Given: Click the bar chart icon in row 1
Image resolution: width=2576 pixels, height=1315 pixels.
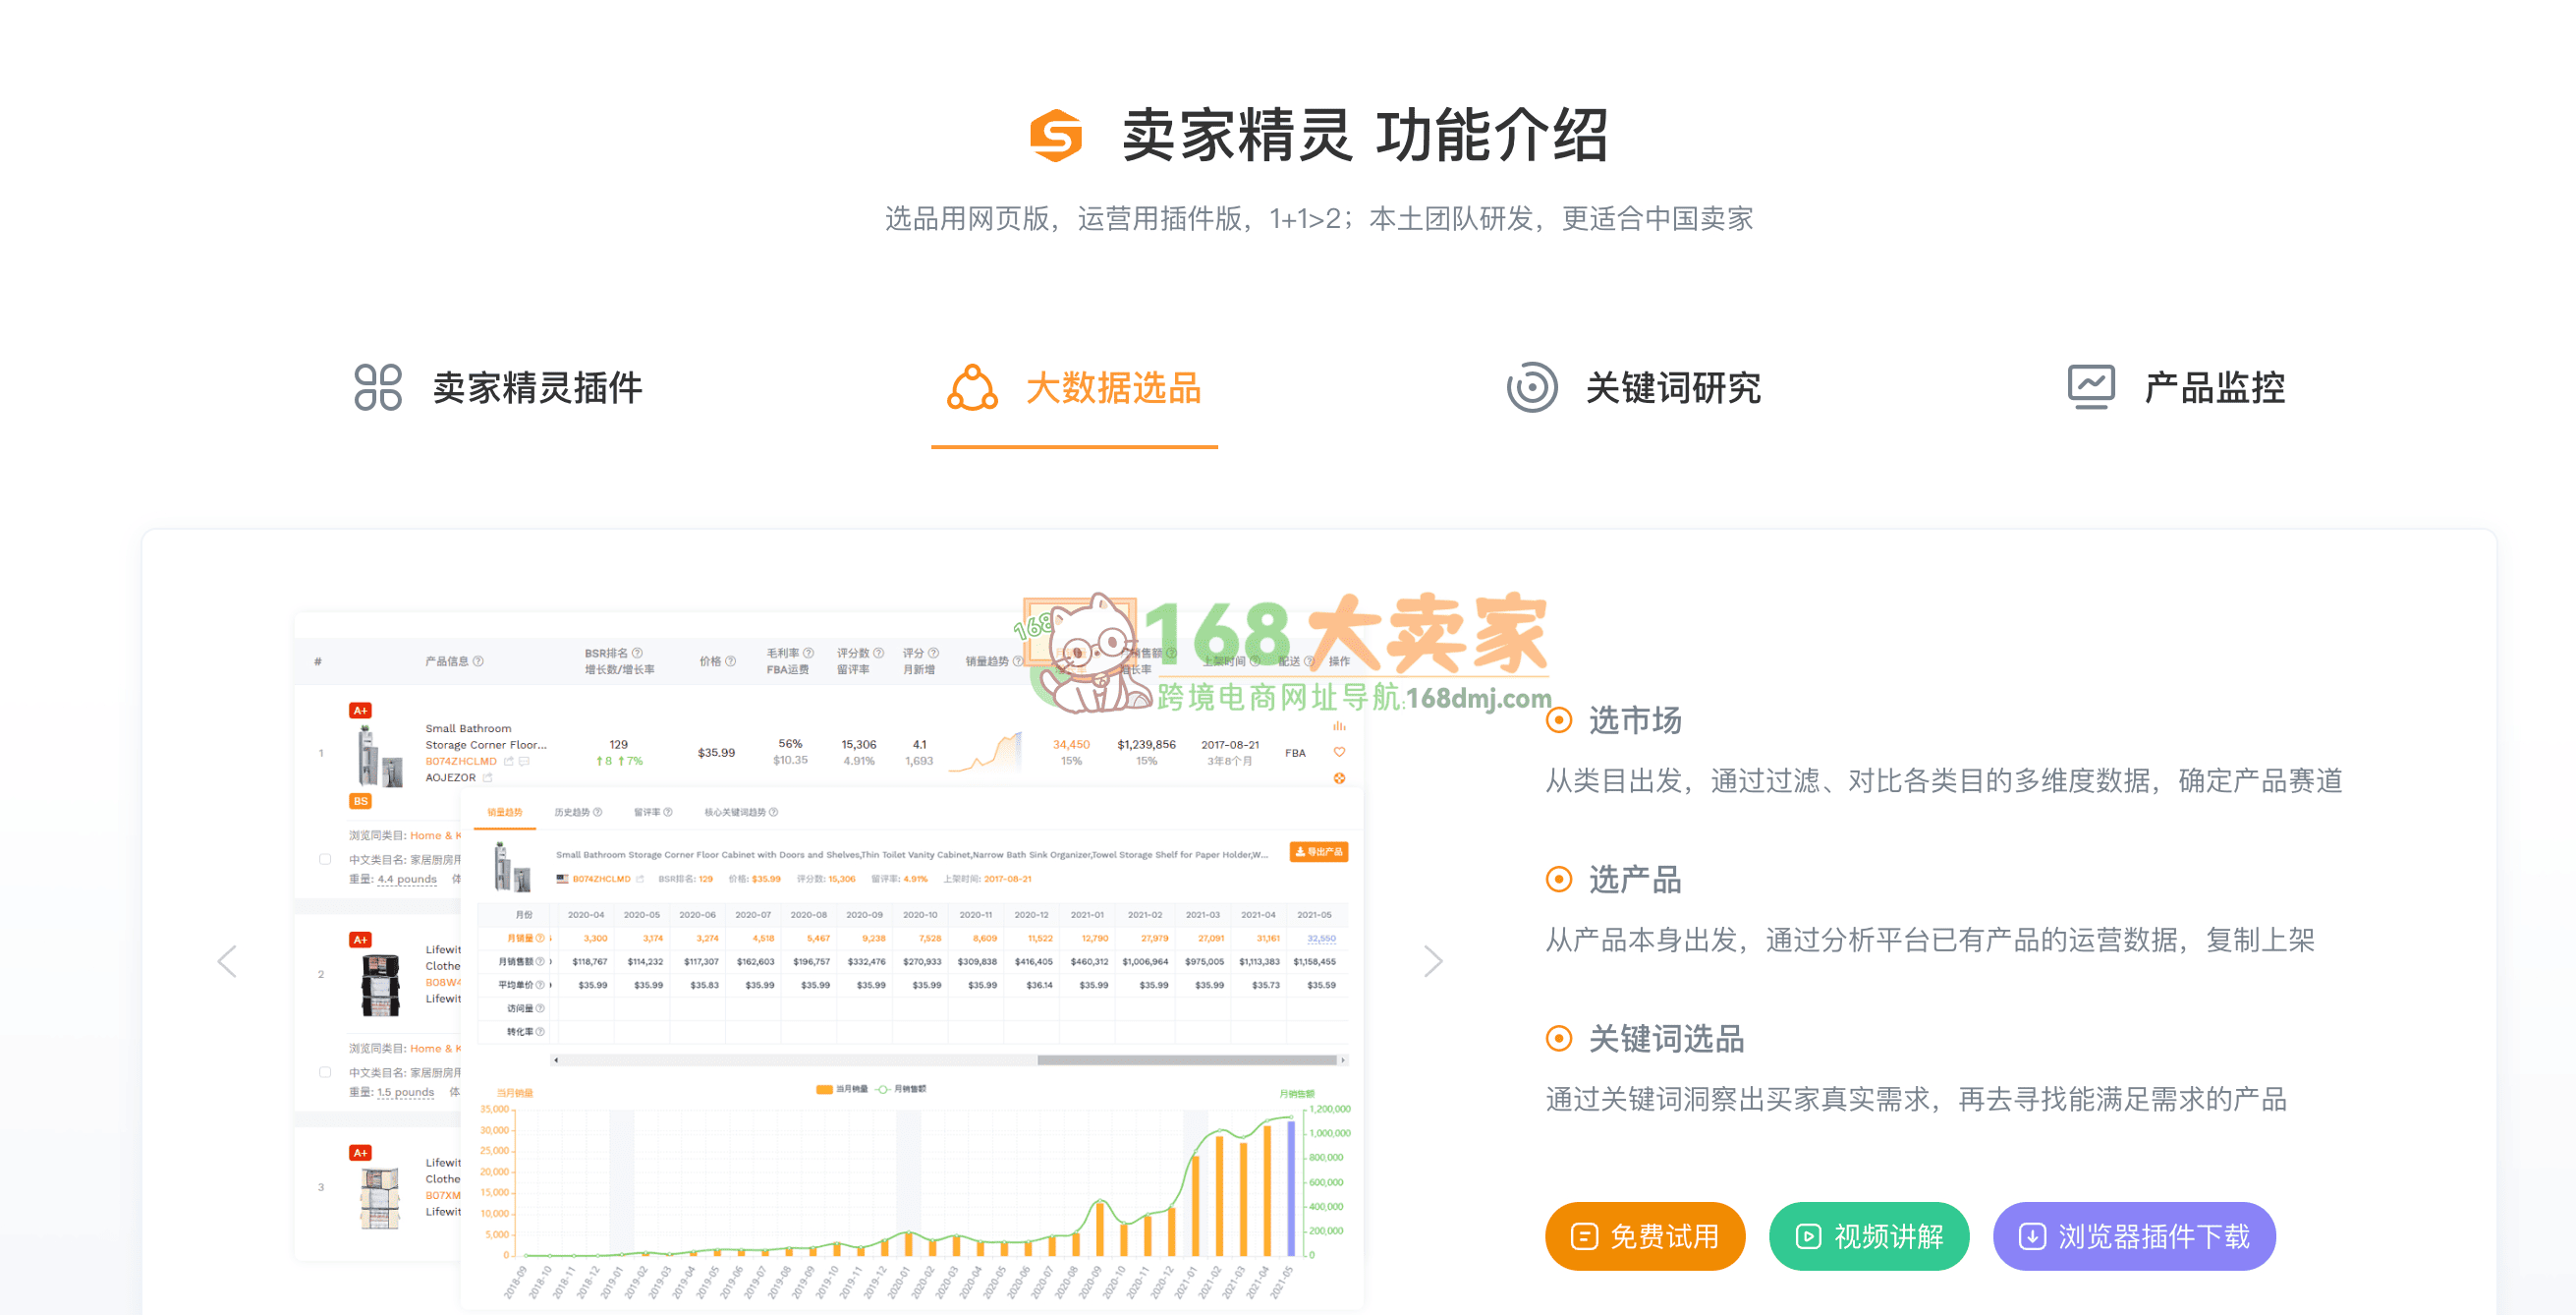Looking at the screenshot, I should [1339, 726].
